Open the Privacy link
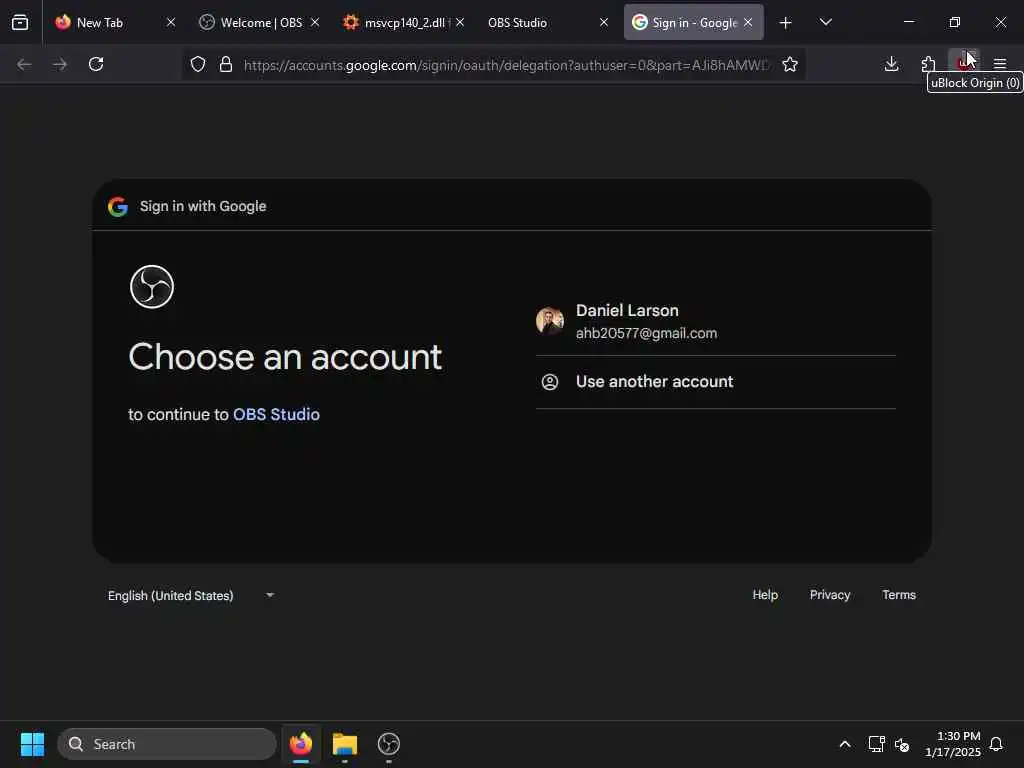Screen dimensions: 1024x768 (830, 595)
